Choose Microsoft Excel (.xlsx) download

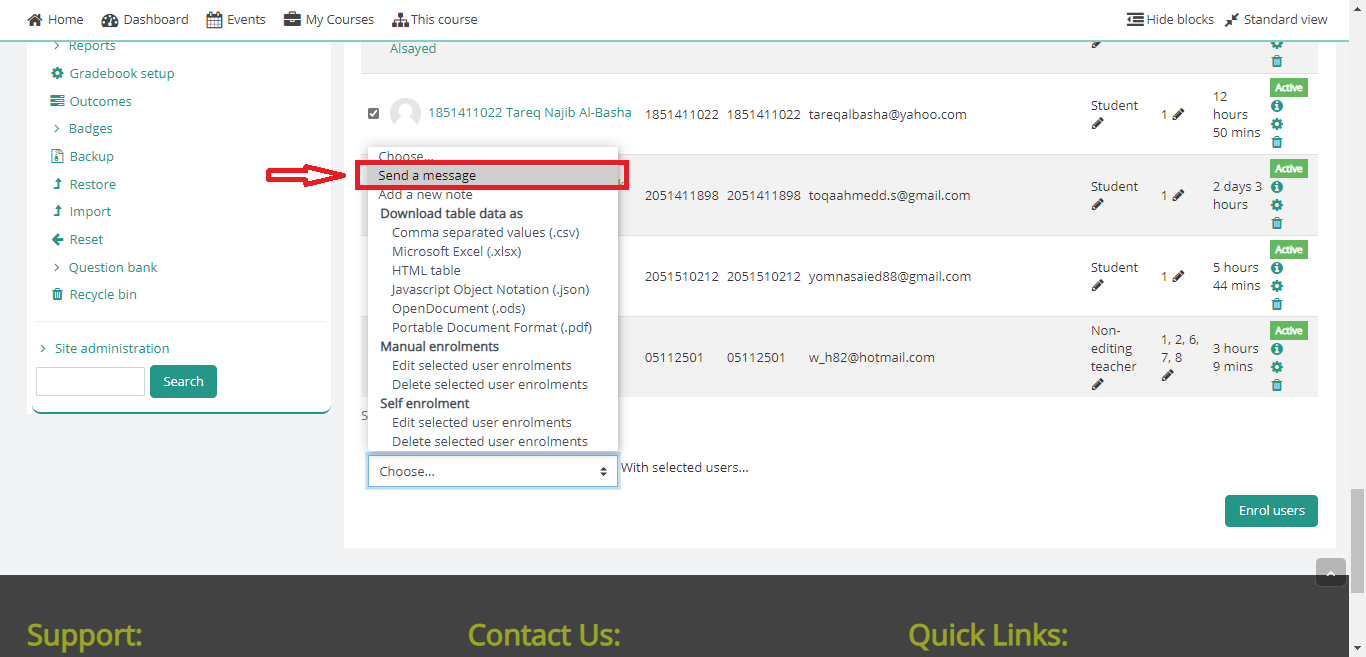click(x=493, y=251)
